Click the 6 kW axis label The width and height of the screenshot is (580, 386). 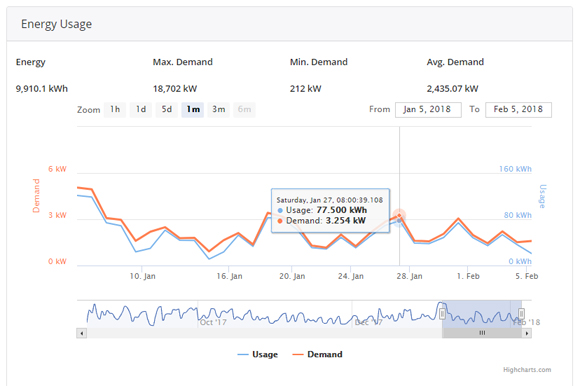pos(57,169)
